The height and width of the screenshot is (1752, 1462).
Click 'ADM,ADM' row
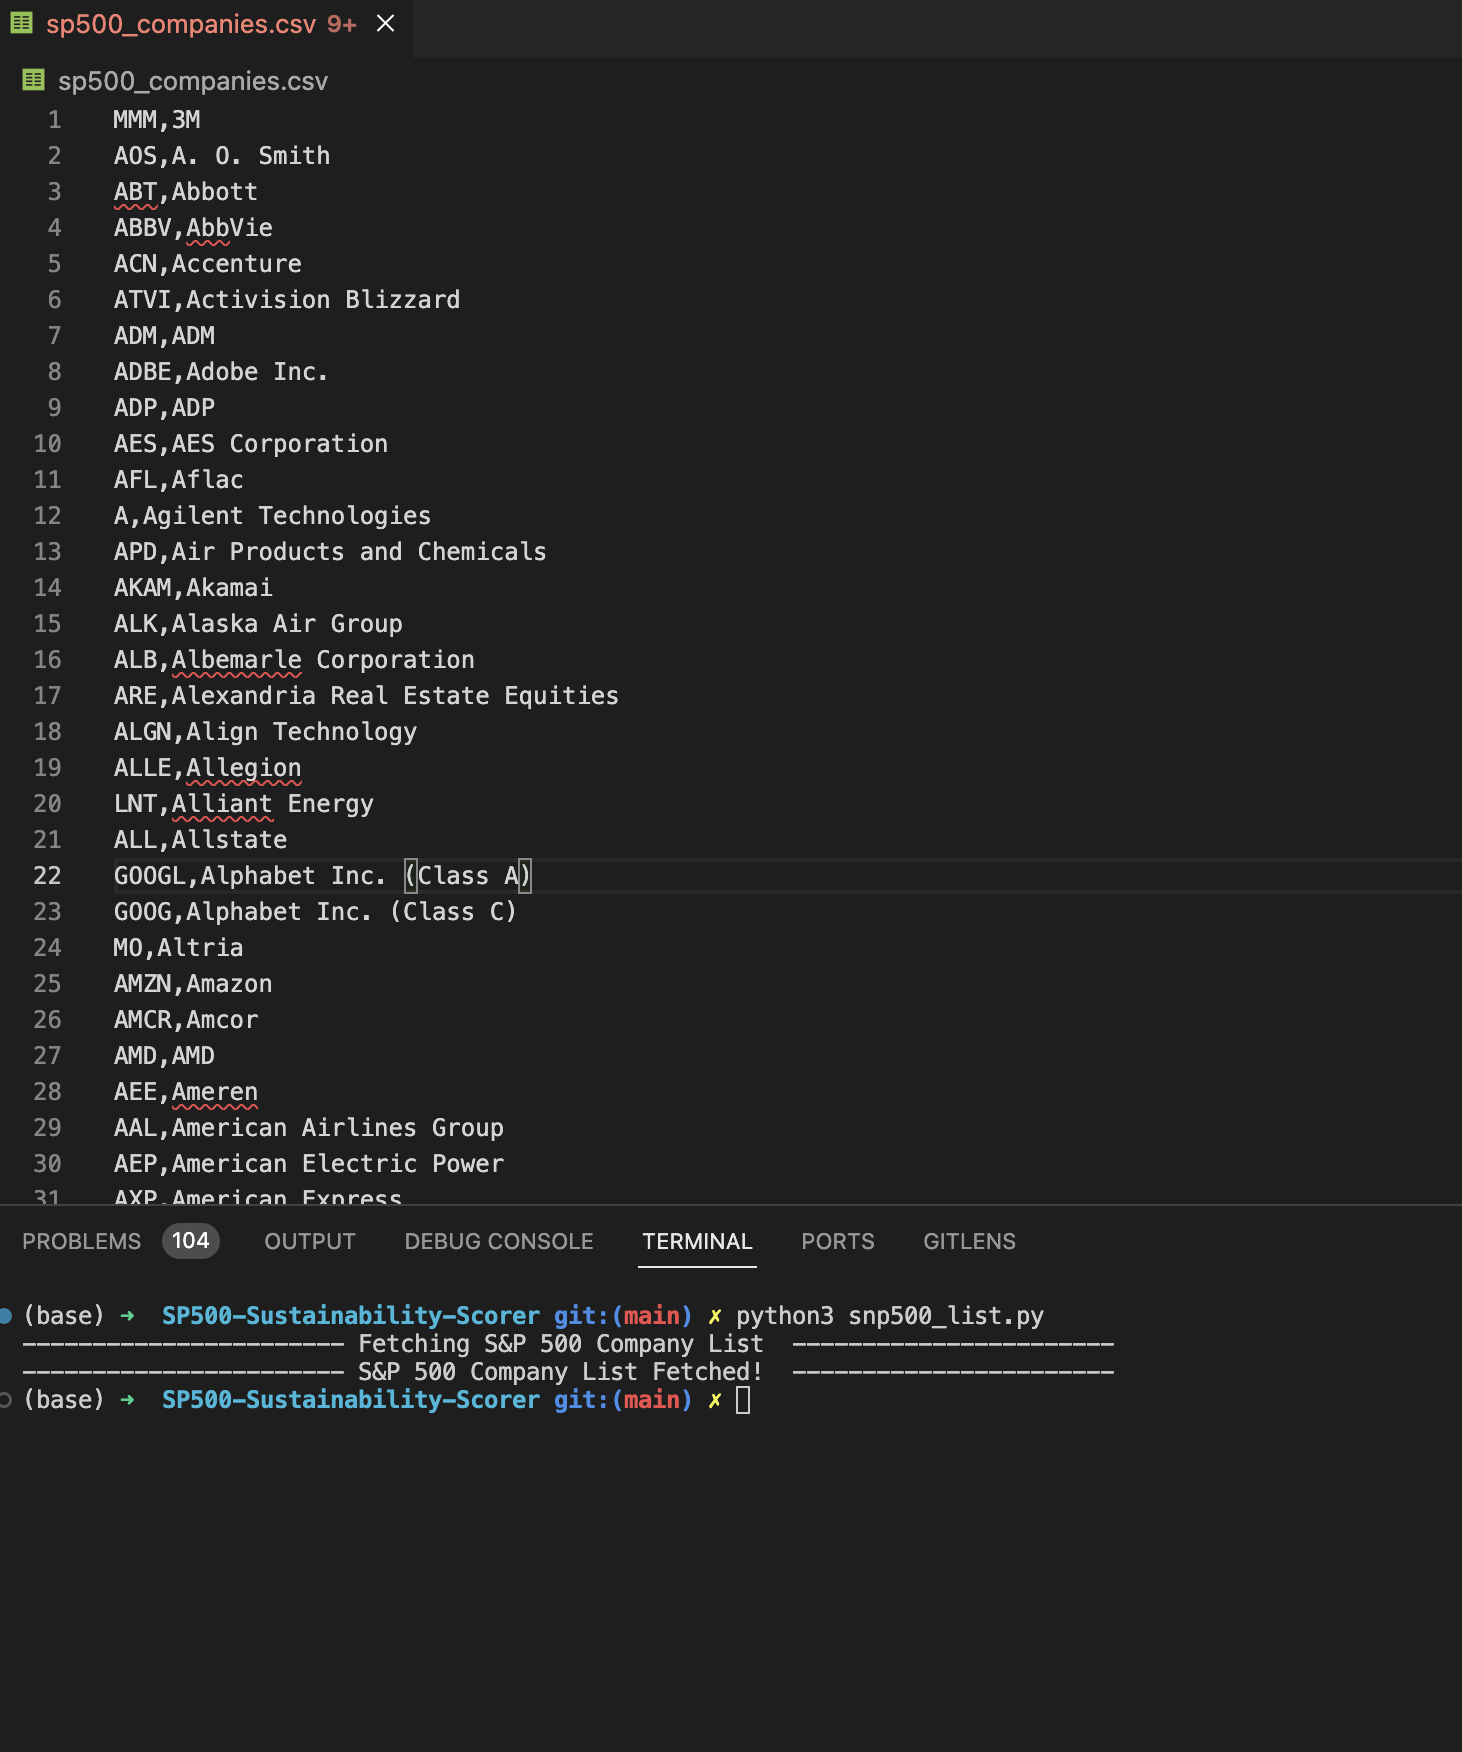(x=164, y=336)
